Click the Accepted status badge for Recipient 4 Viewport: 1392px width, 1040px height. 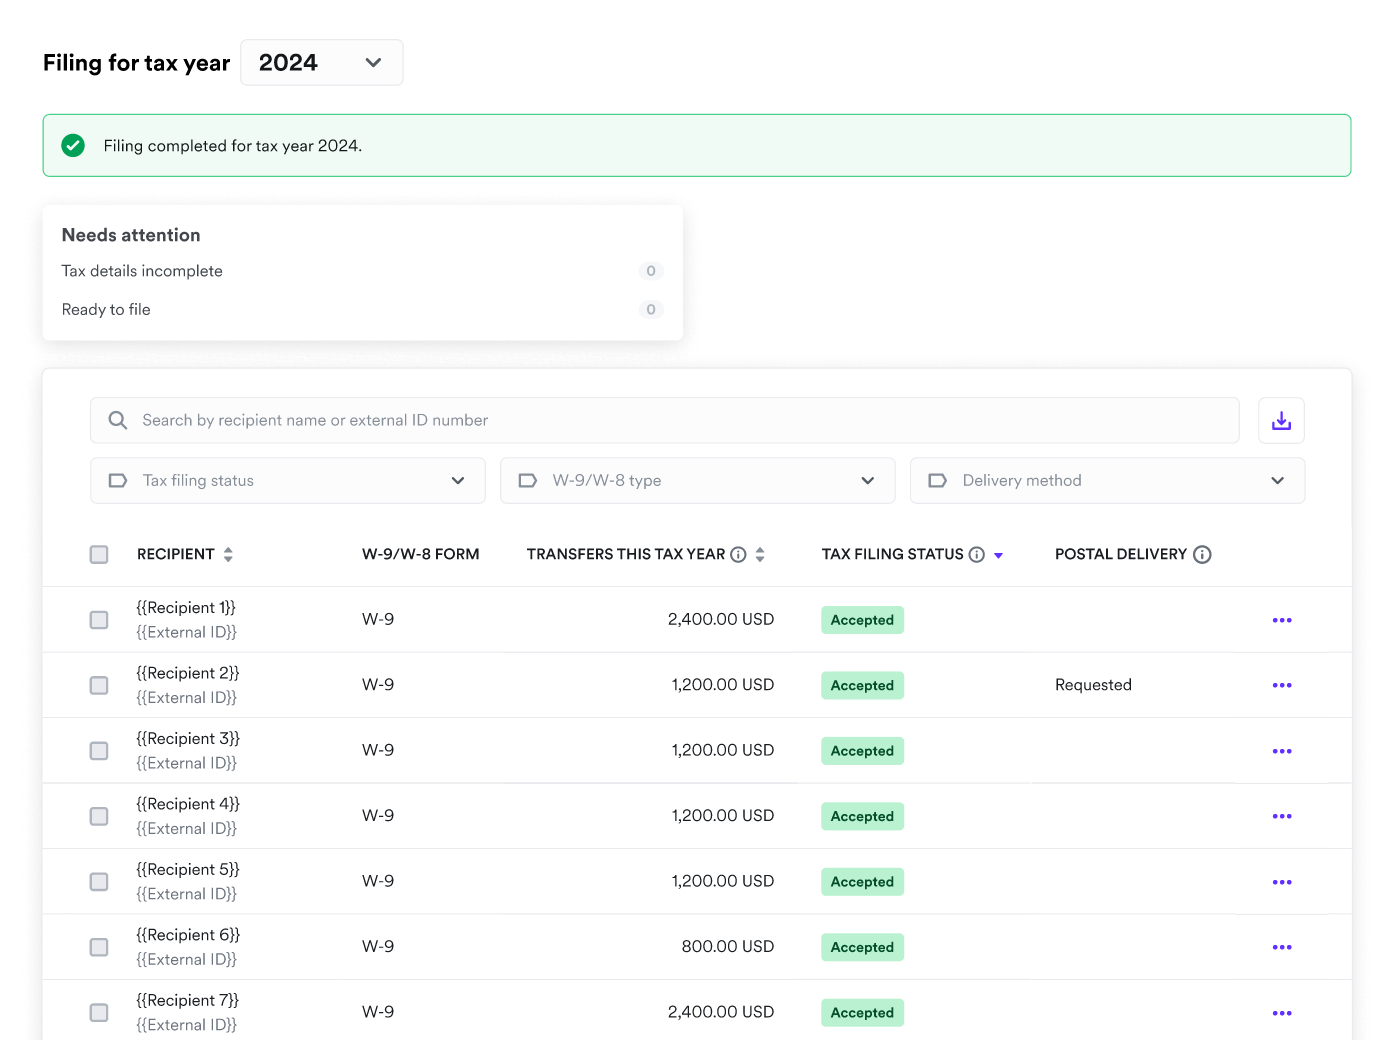tap(862, 817)
